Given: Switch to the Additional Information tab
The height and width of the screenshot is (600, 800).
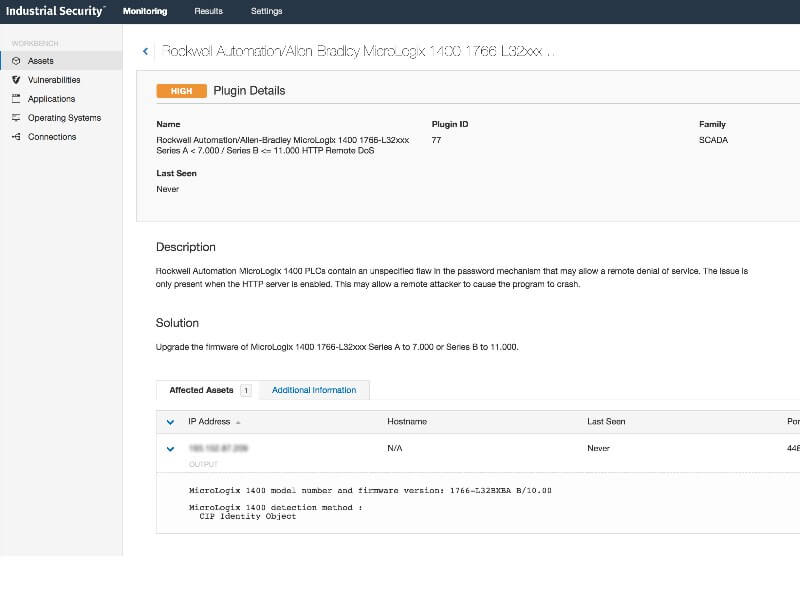Looking at the screenshot, I should click(313, 390).
